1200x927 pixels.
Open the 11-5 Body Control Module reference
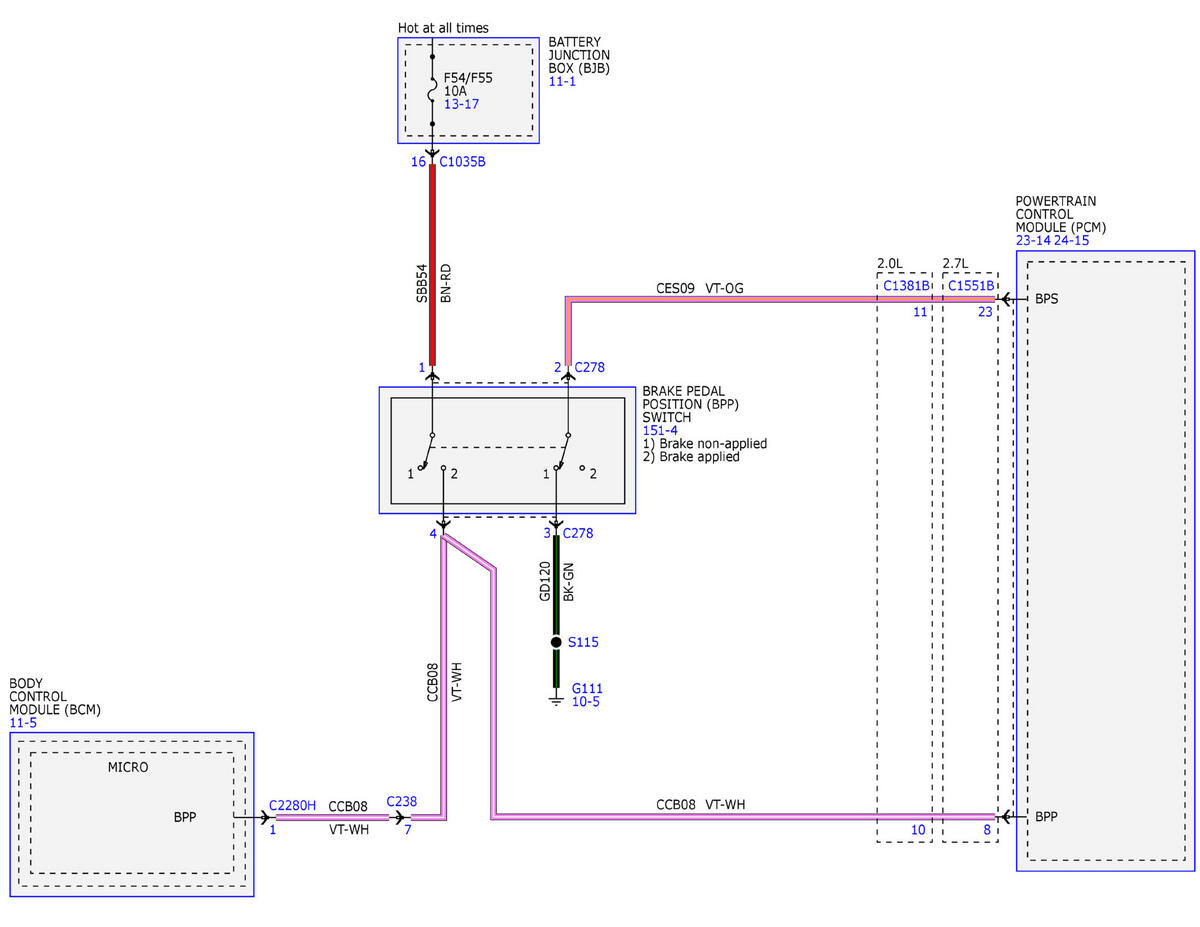(x=23, y=721)
